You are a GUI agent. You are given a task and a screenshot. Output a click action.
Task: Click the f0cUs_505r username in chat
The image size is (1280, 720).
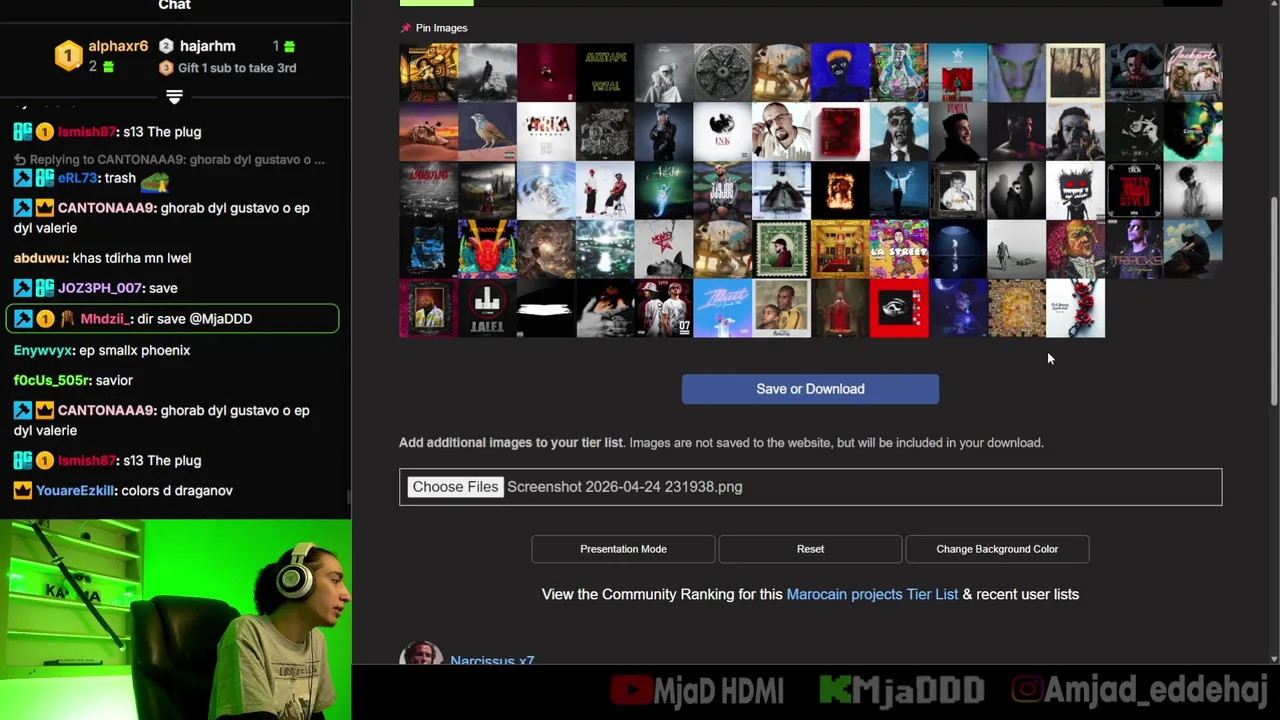[52, 381]
